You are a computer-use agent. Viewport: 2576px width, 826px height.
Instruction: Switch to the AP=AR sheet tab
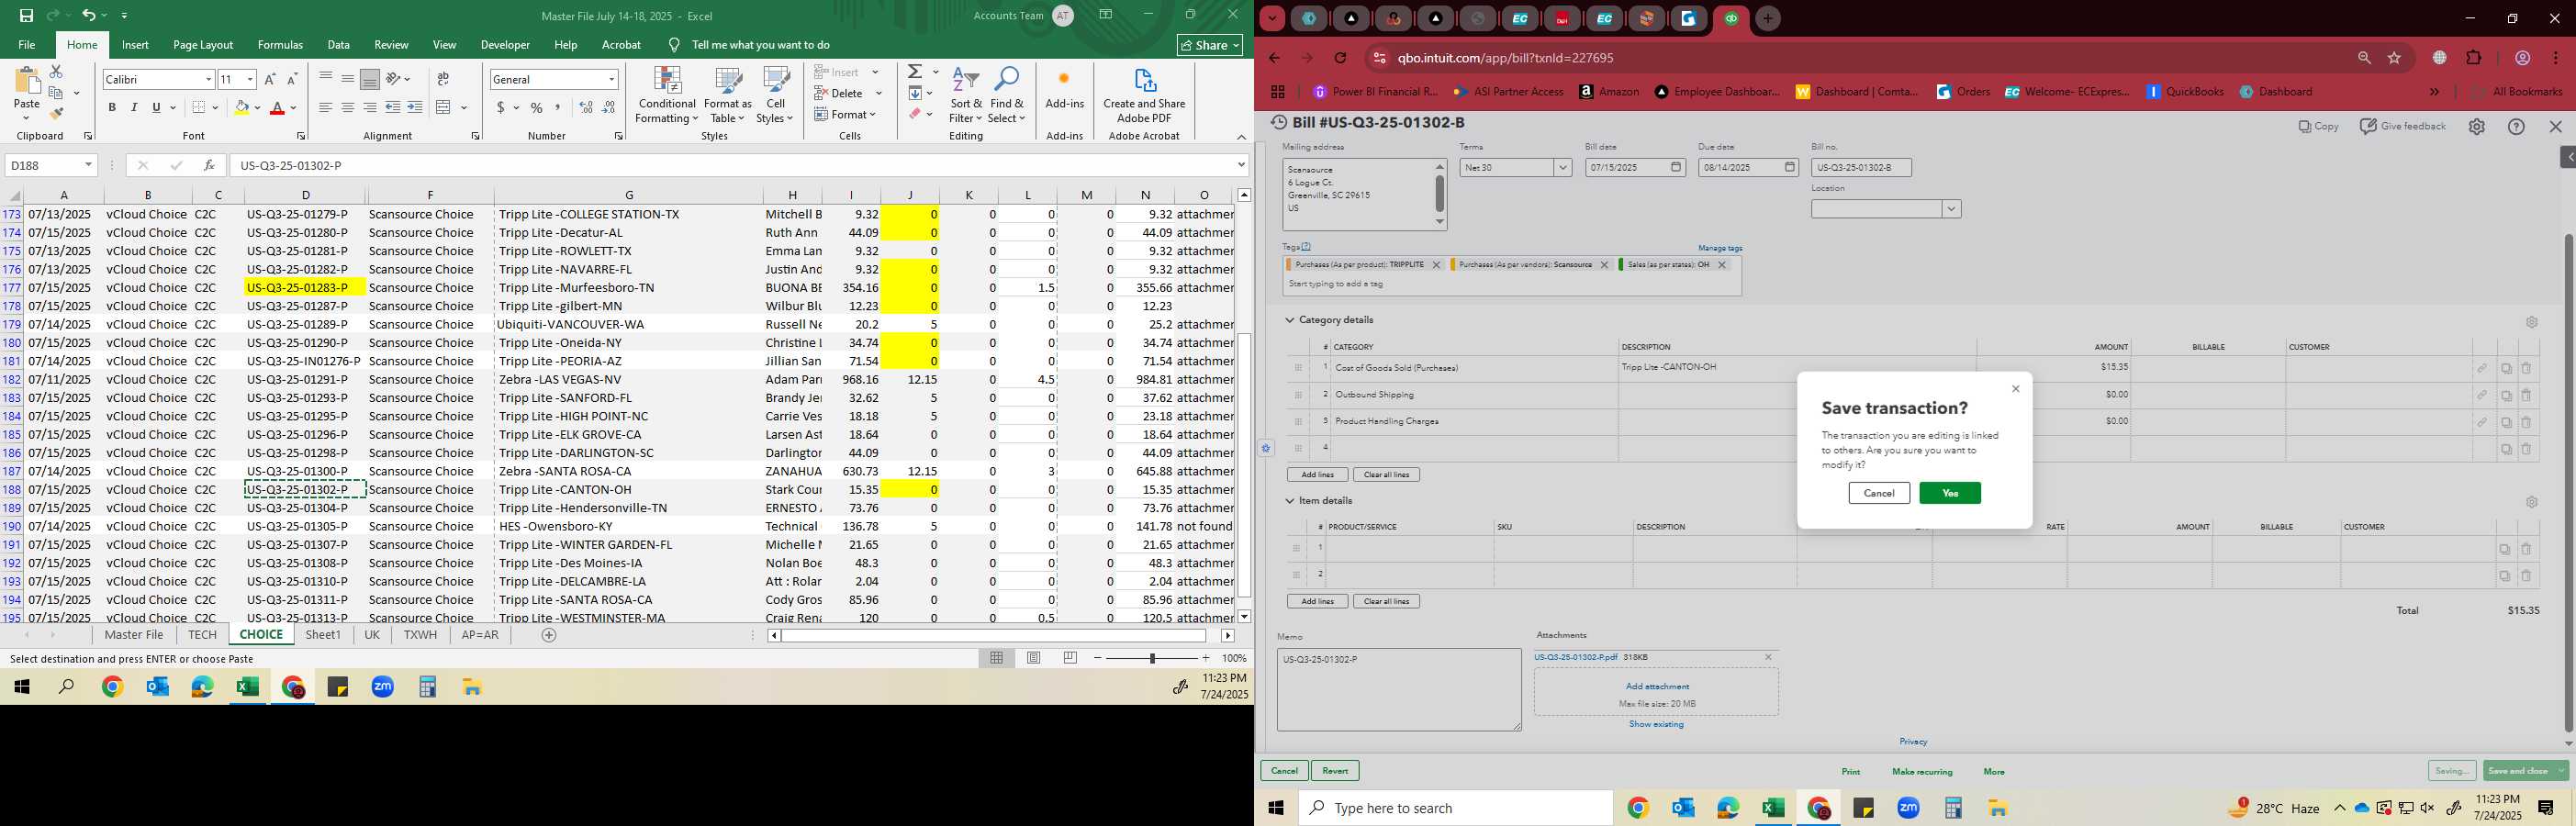[480, 635]
